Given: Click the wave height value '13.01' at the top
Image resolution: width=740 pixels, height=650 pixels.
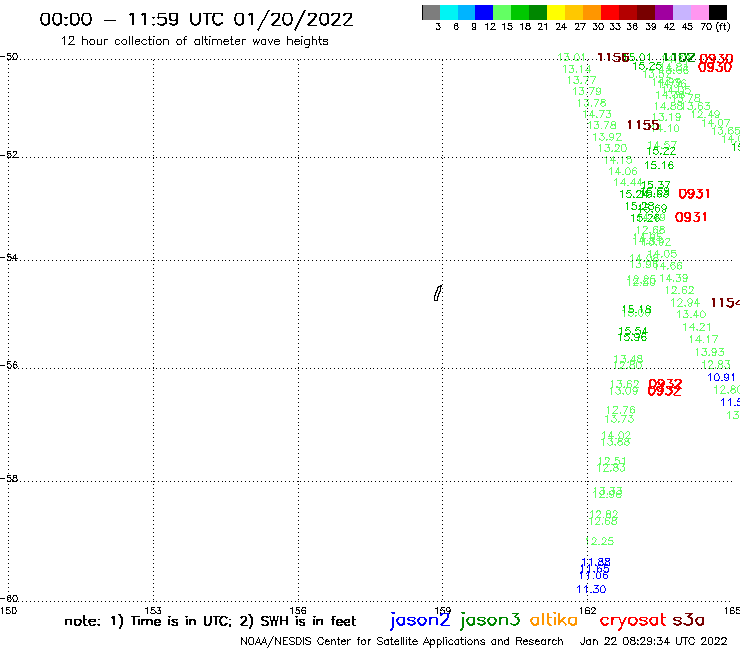Looking at the screenshot, I should point(571,57).
